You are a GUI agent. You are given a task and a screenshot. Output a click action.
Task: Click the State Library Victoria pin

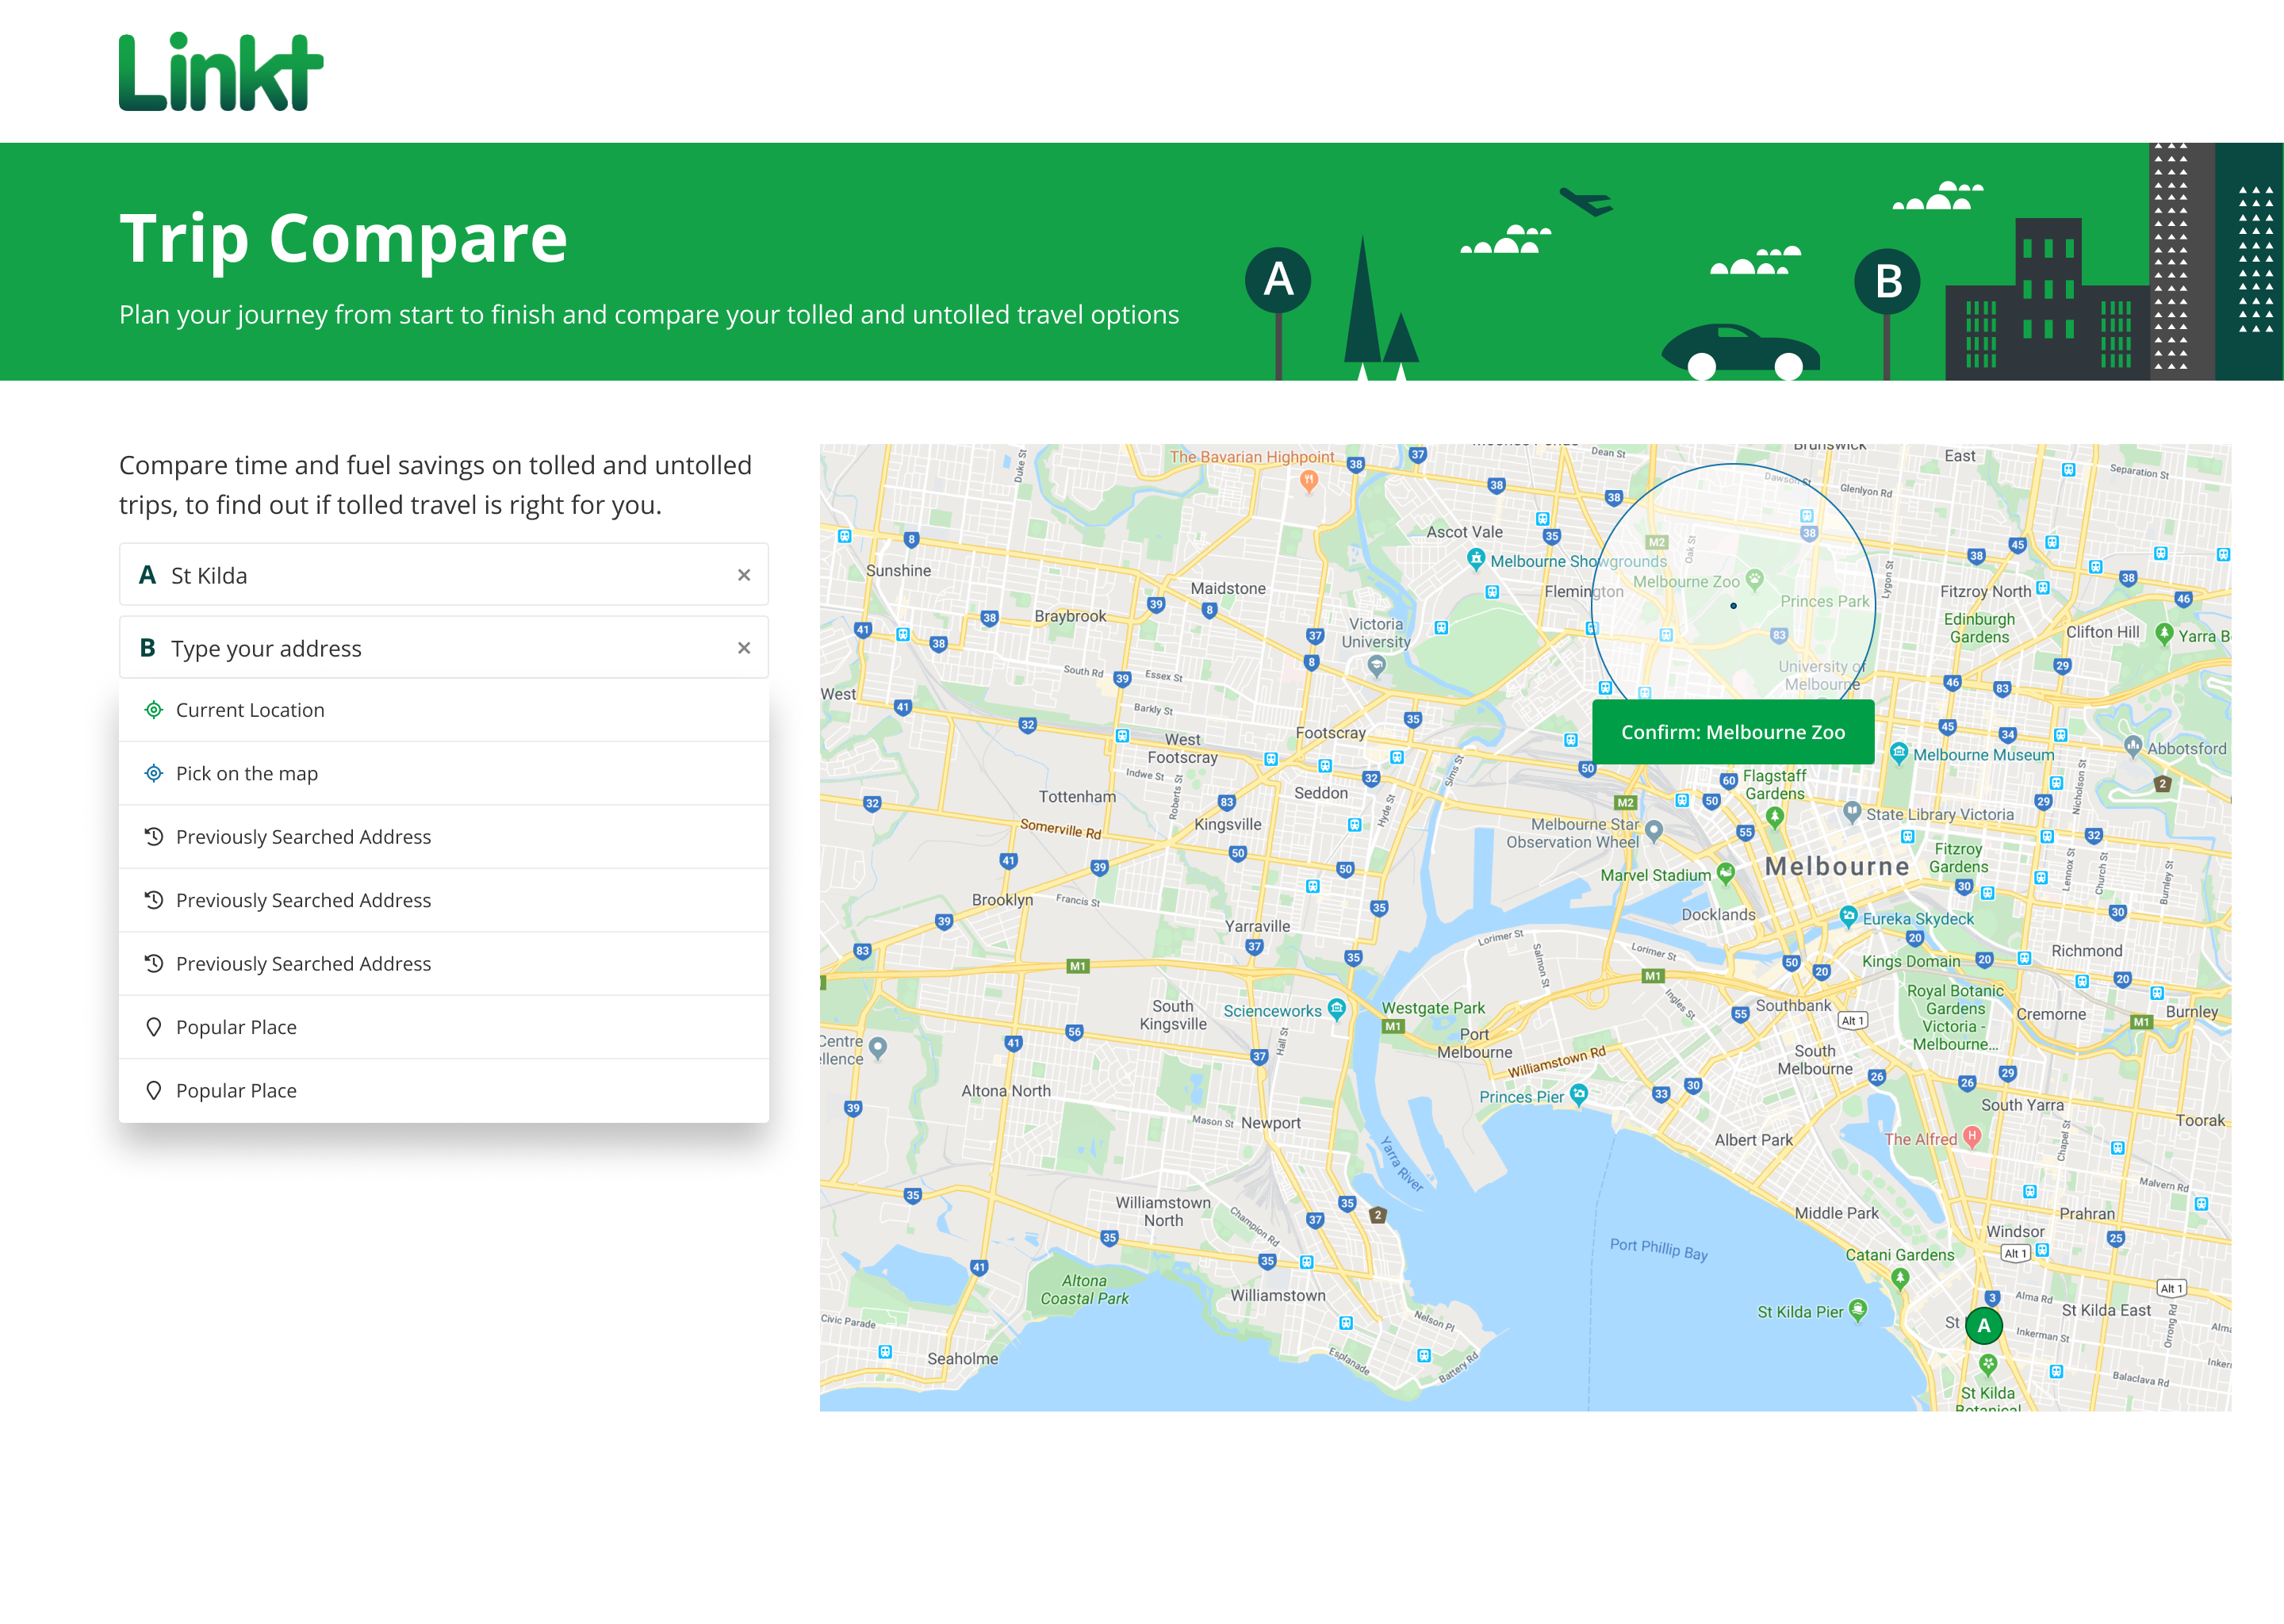tap(1852, 812)
